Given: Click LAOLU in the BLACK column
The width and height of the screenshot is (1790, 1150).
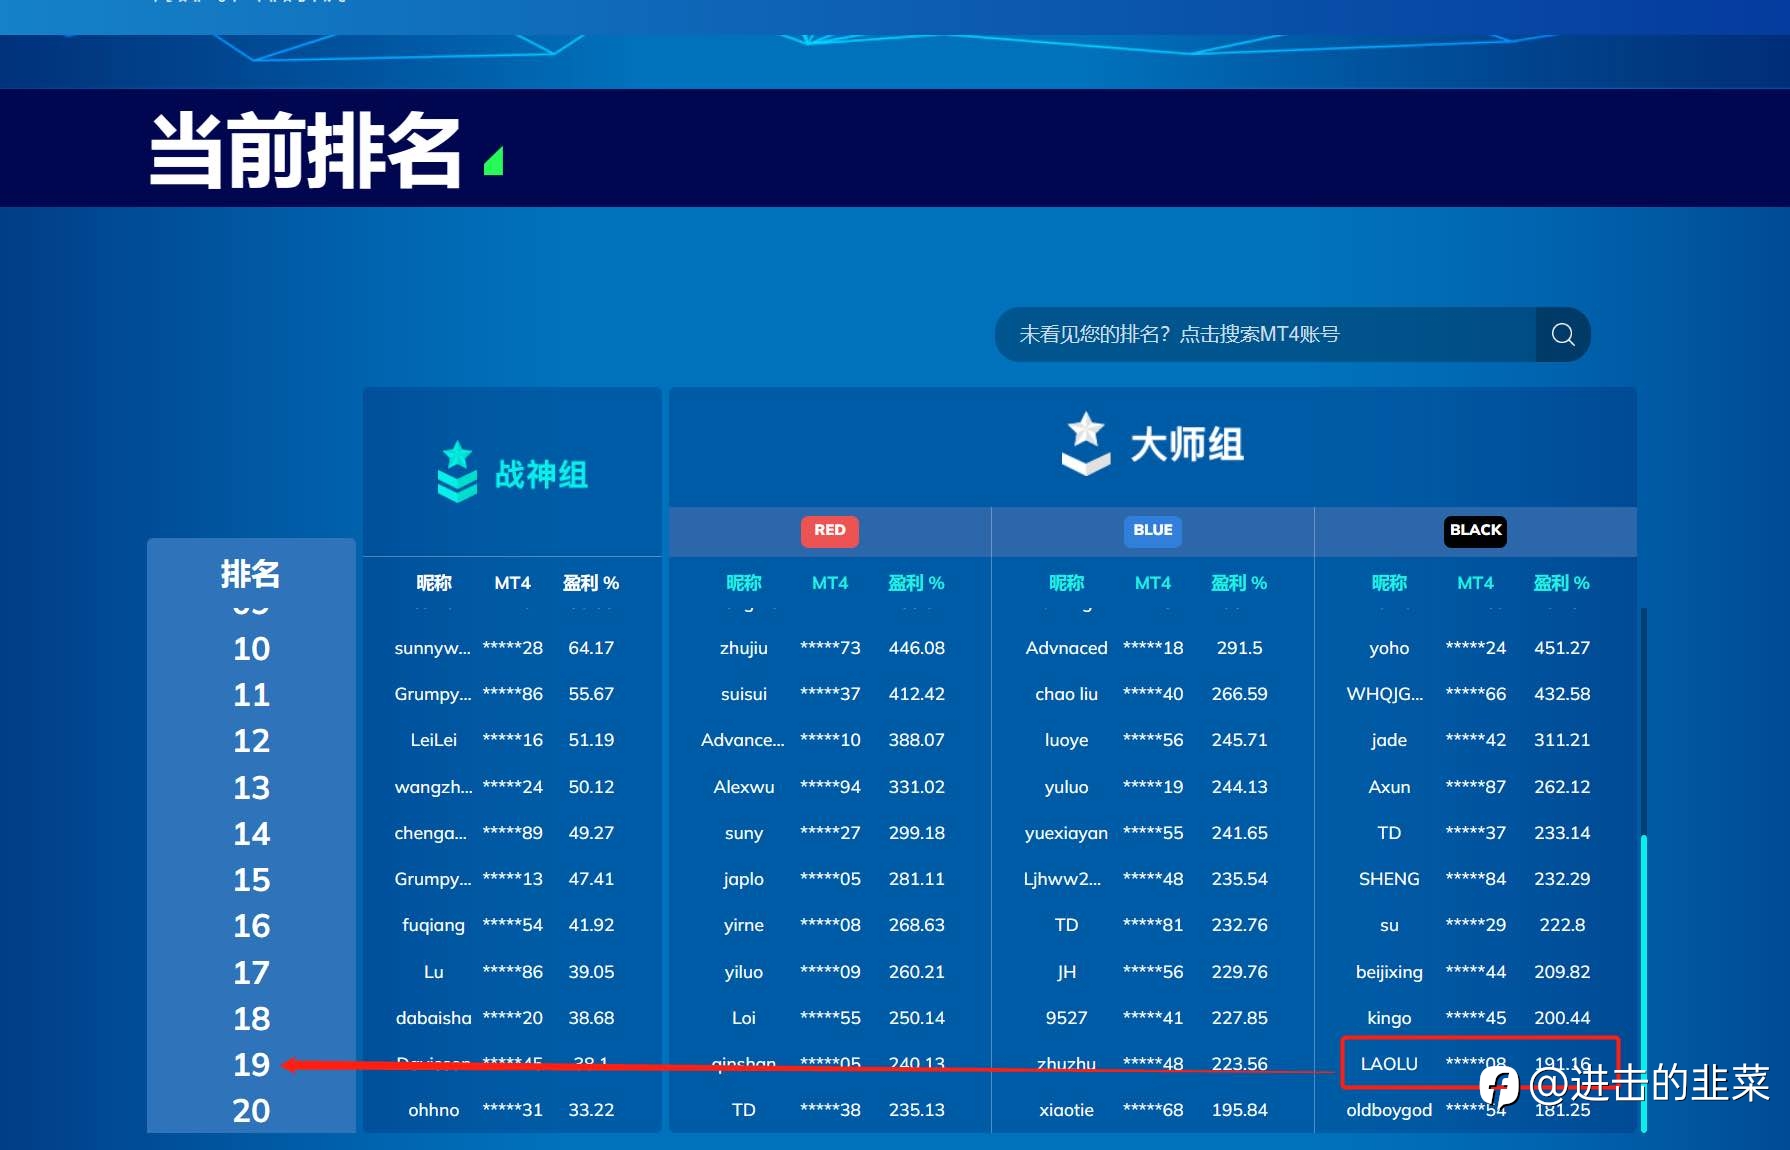Looking at the screenshot, I should tap(1389, 1064).
